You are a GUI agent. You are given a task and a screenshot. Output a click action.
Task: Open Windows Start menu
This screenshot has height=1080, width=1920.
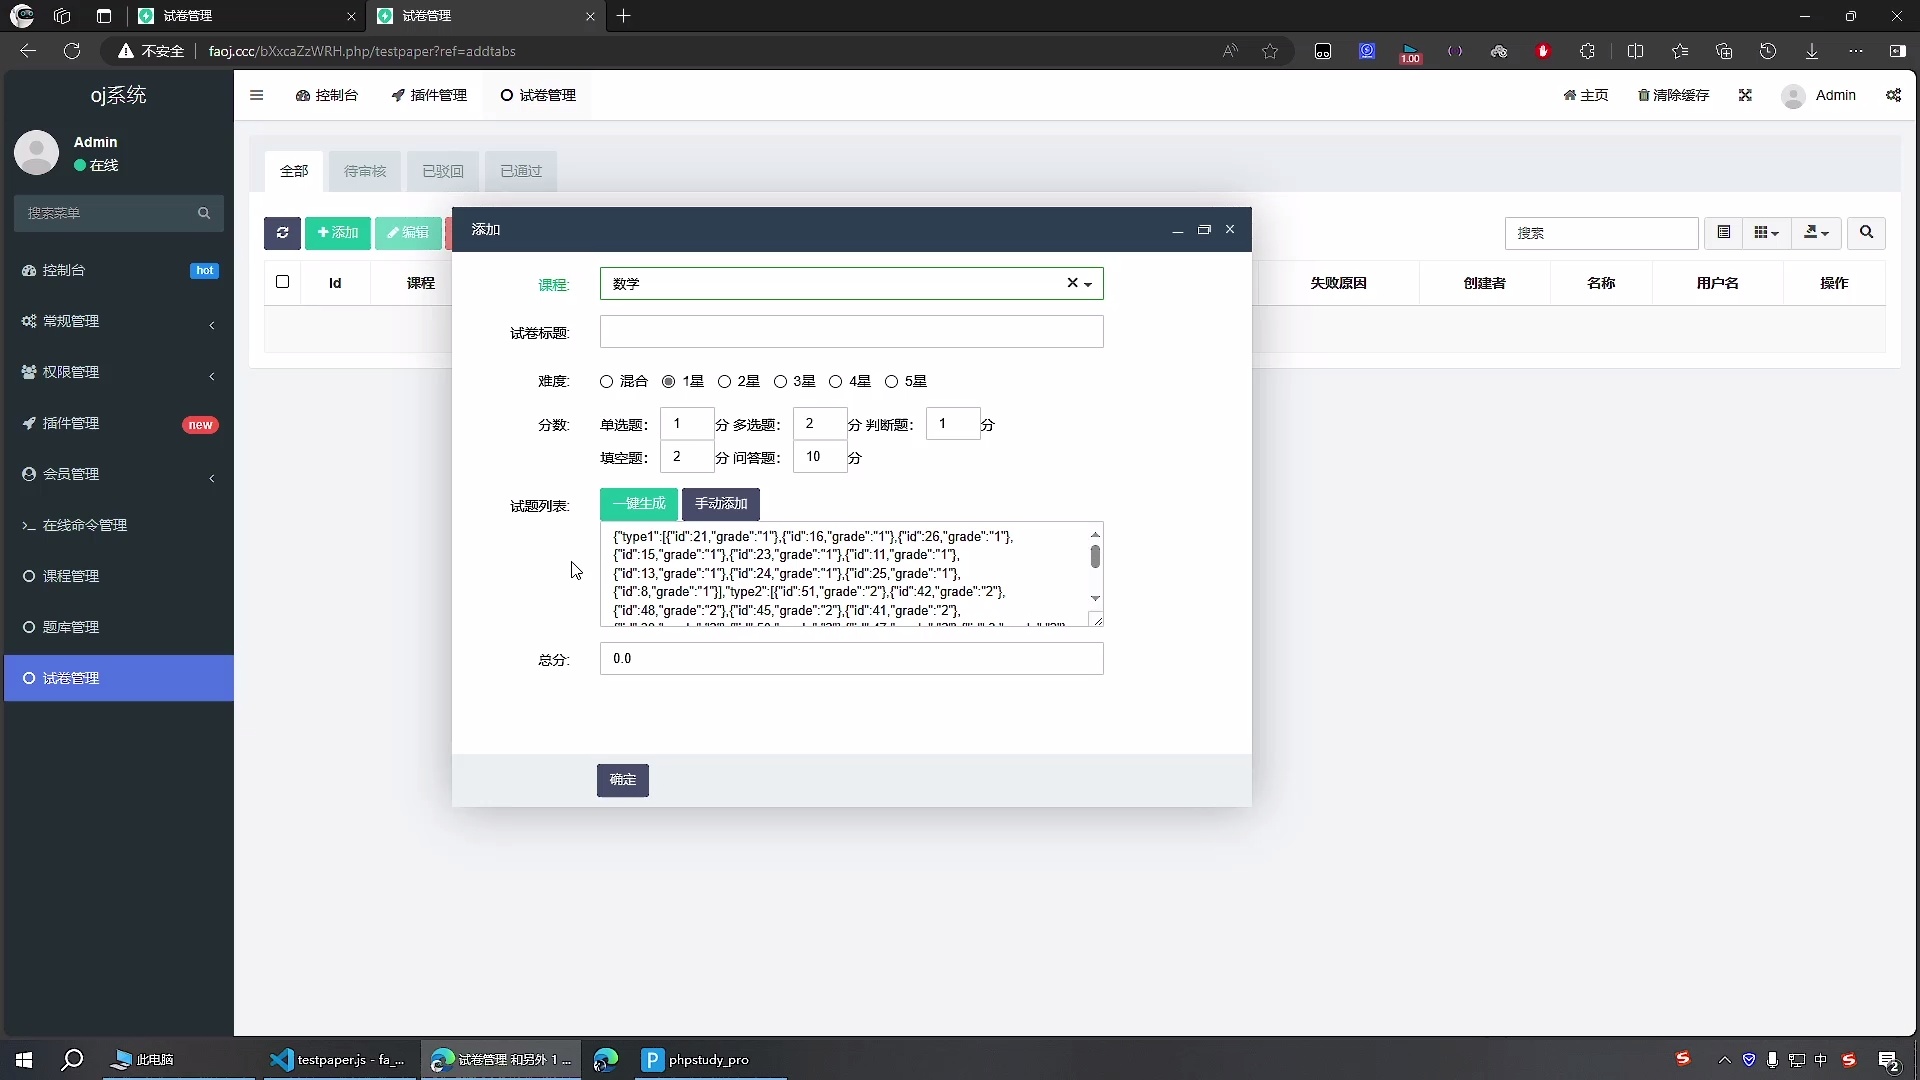24,1060
